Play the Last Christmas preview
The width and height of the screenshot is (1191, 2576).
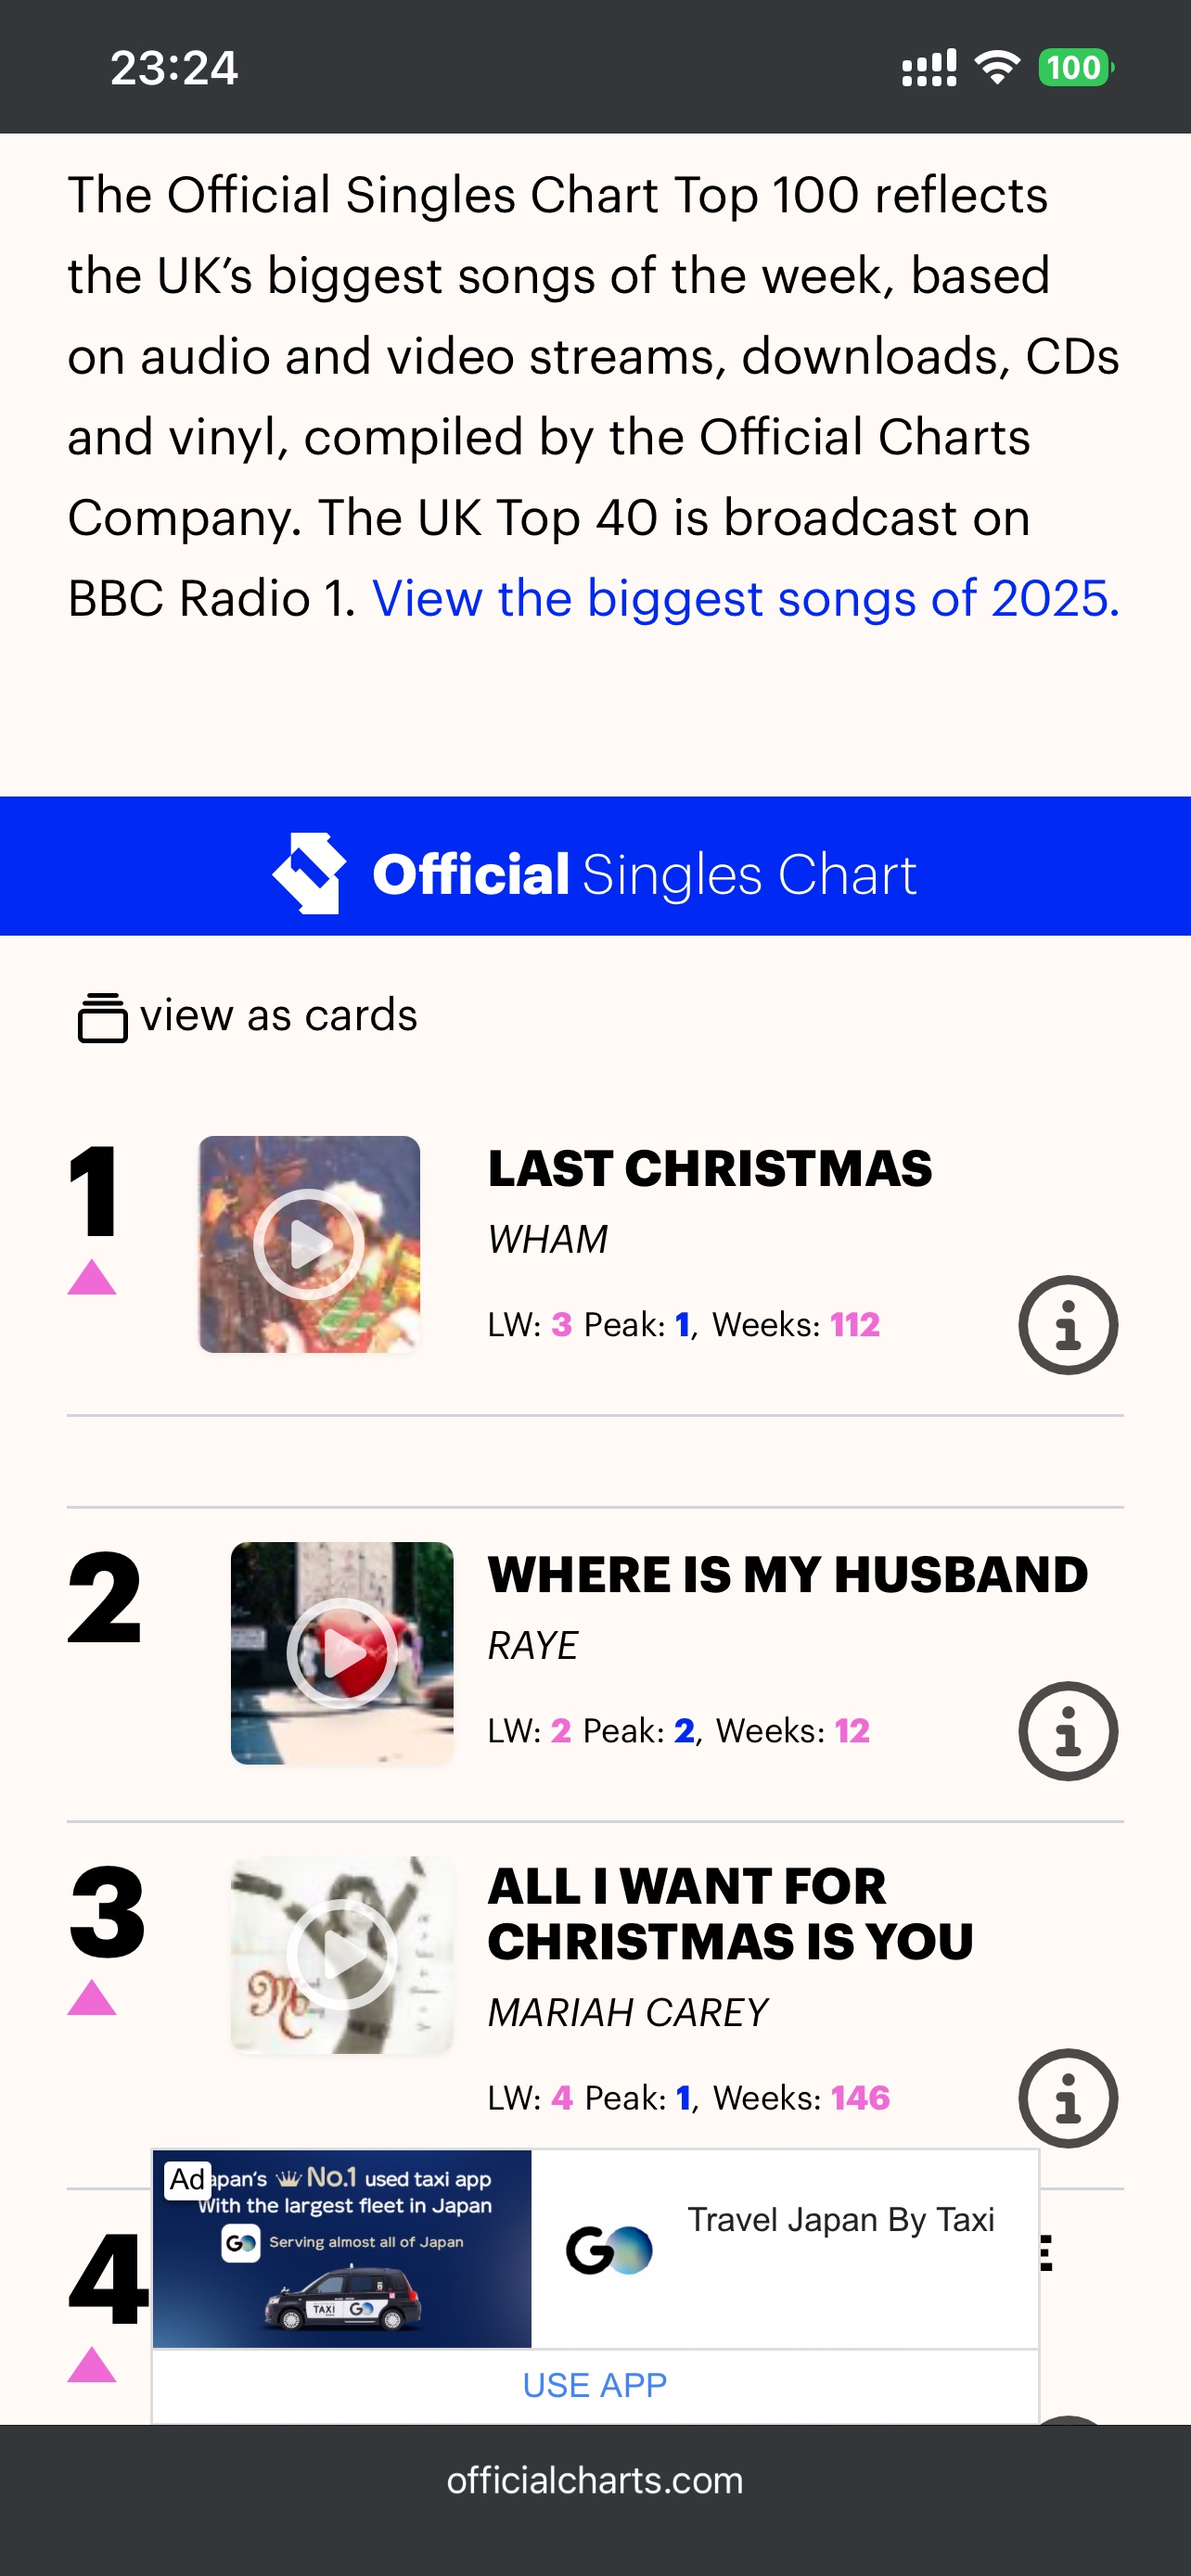pyautogui.click(x=309, y=1244)
